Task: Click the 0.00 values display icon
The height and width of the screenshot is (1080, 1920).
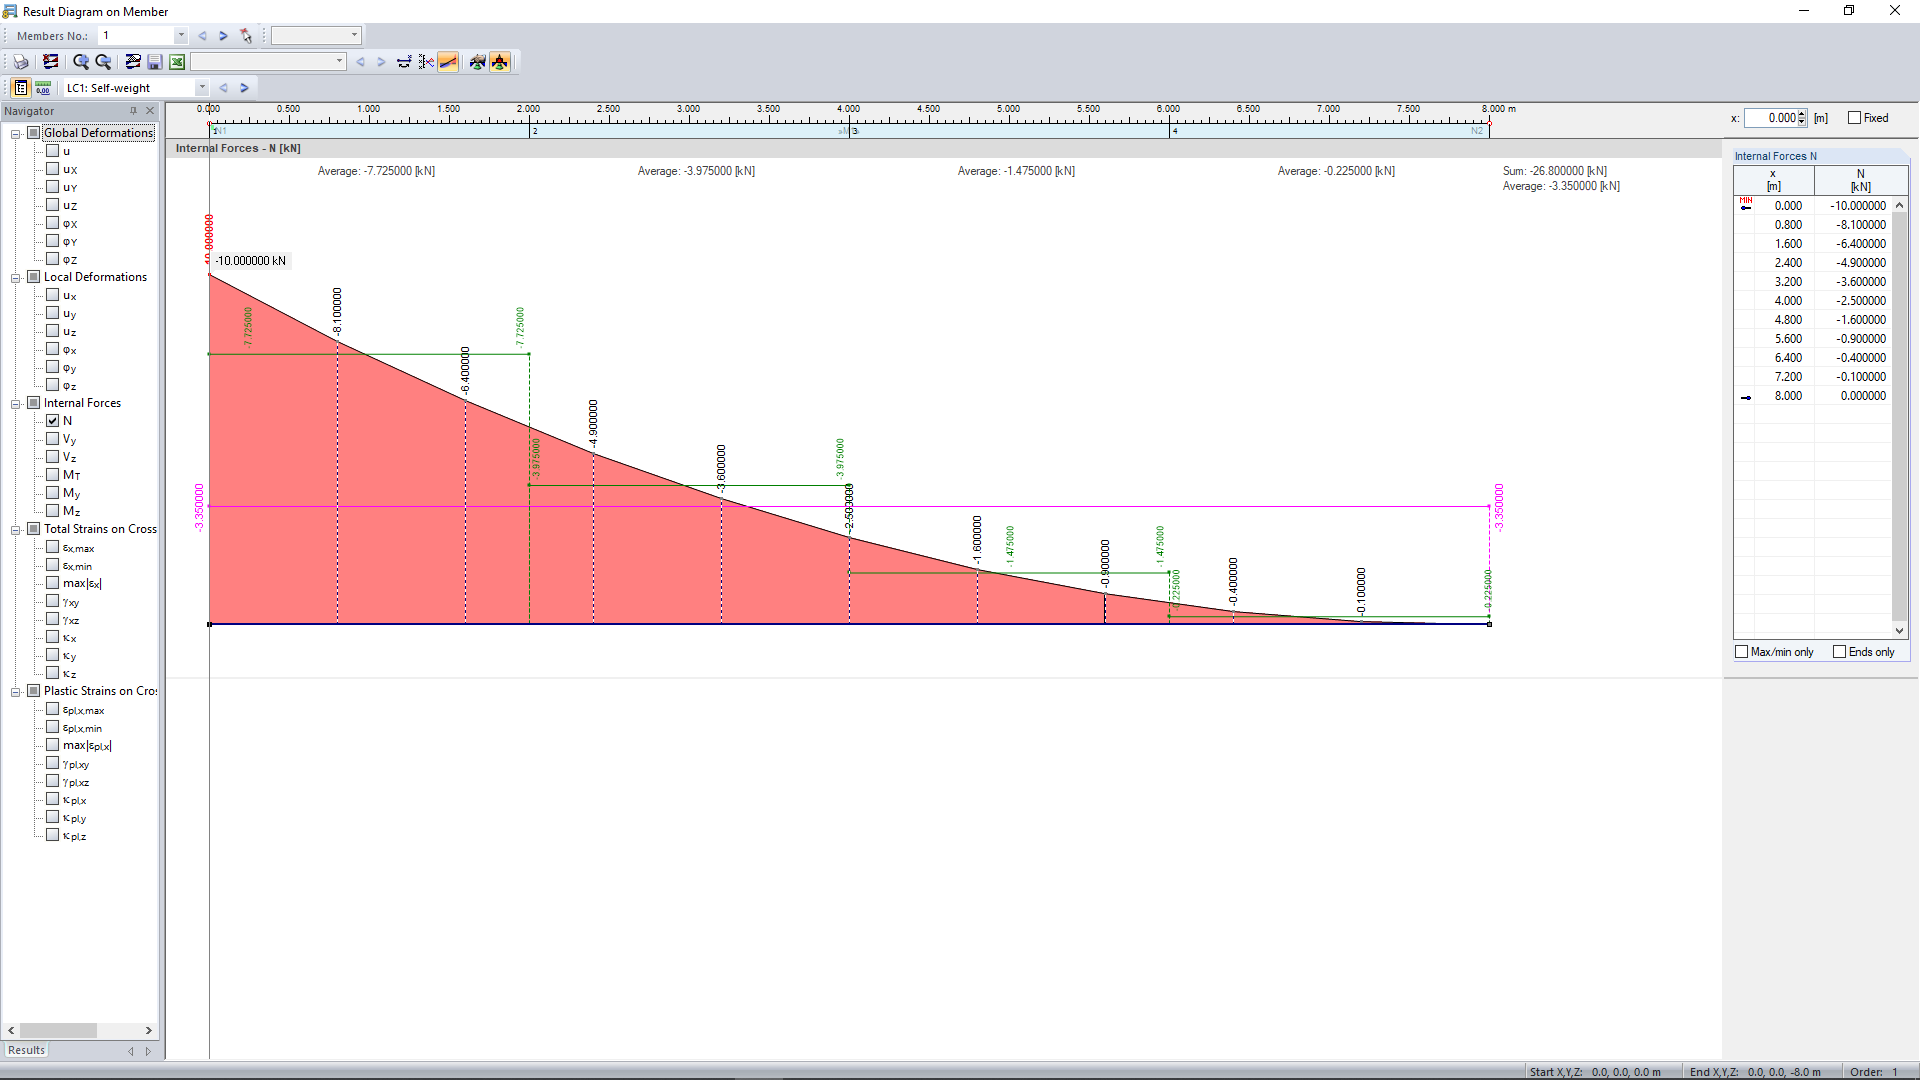Action: (43, 88)
